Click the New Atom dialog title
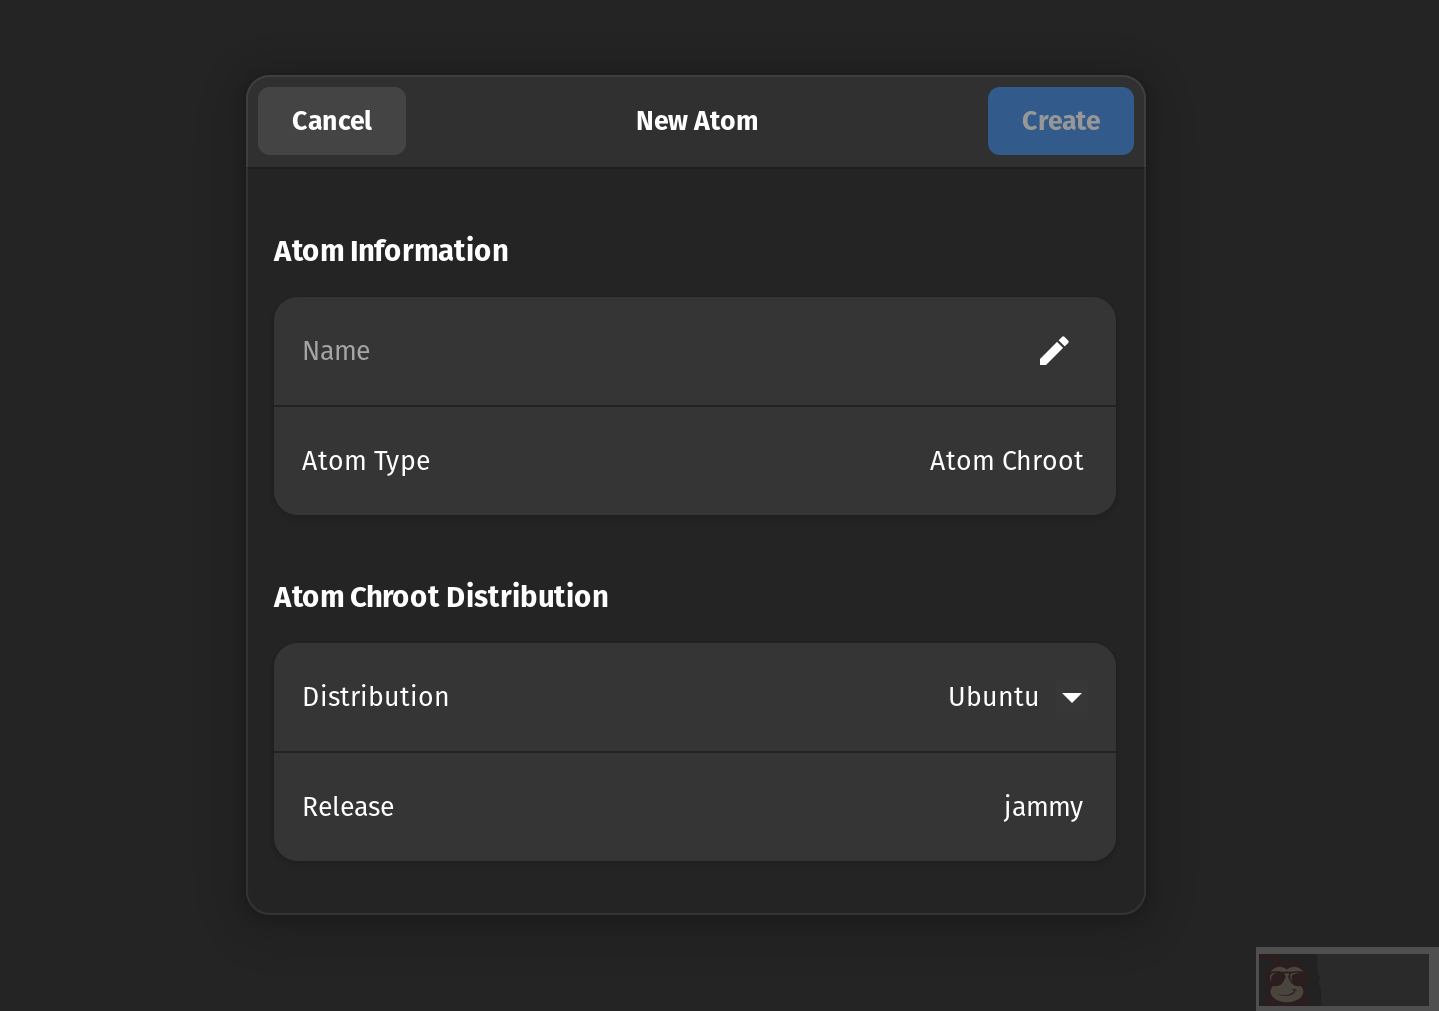Image resolution: width=1439 pixels, height=1011 pixels. click(697, 121)
